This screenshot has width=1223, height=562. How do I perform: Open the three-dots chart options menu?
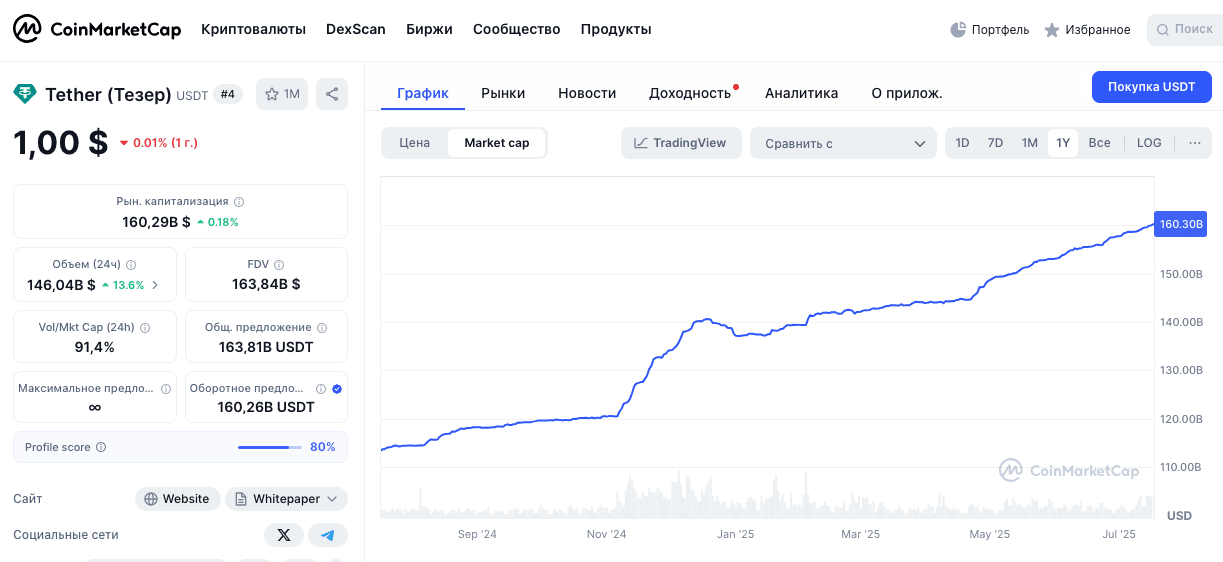pos(1194,143)
